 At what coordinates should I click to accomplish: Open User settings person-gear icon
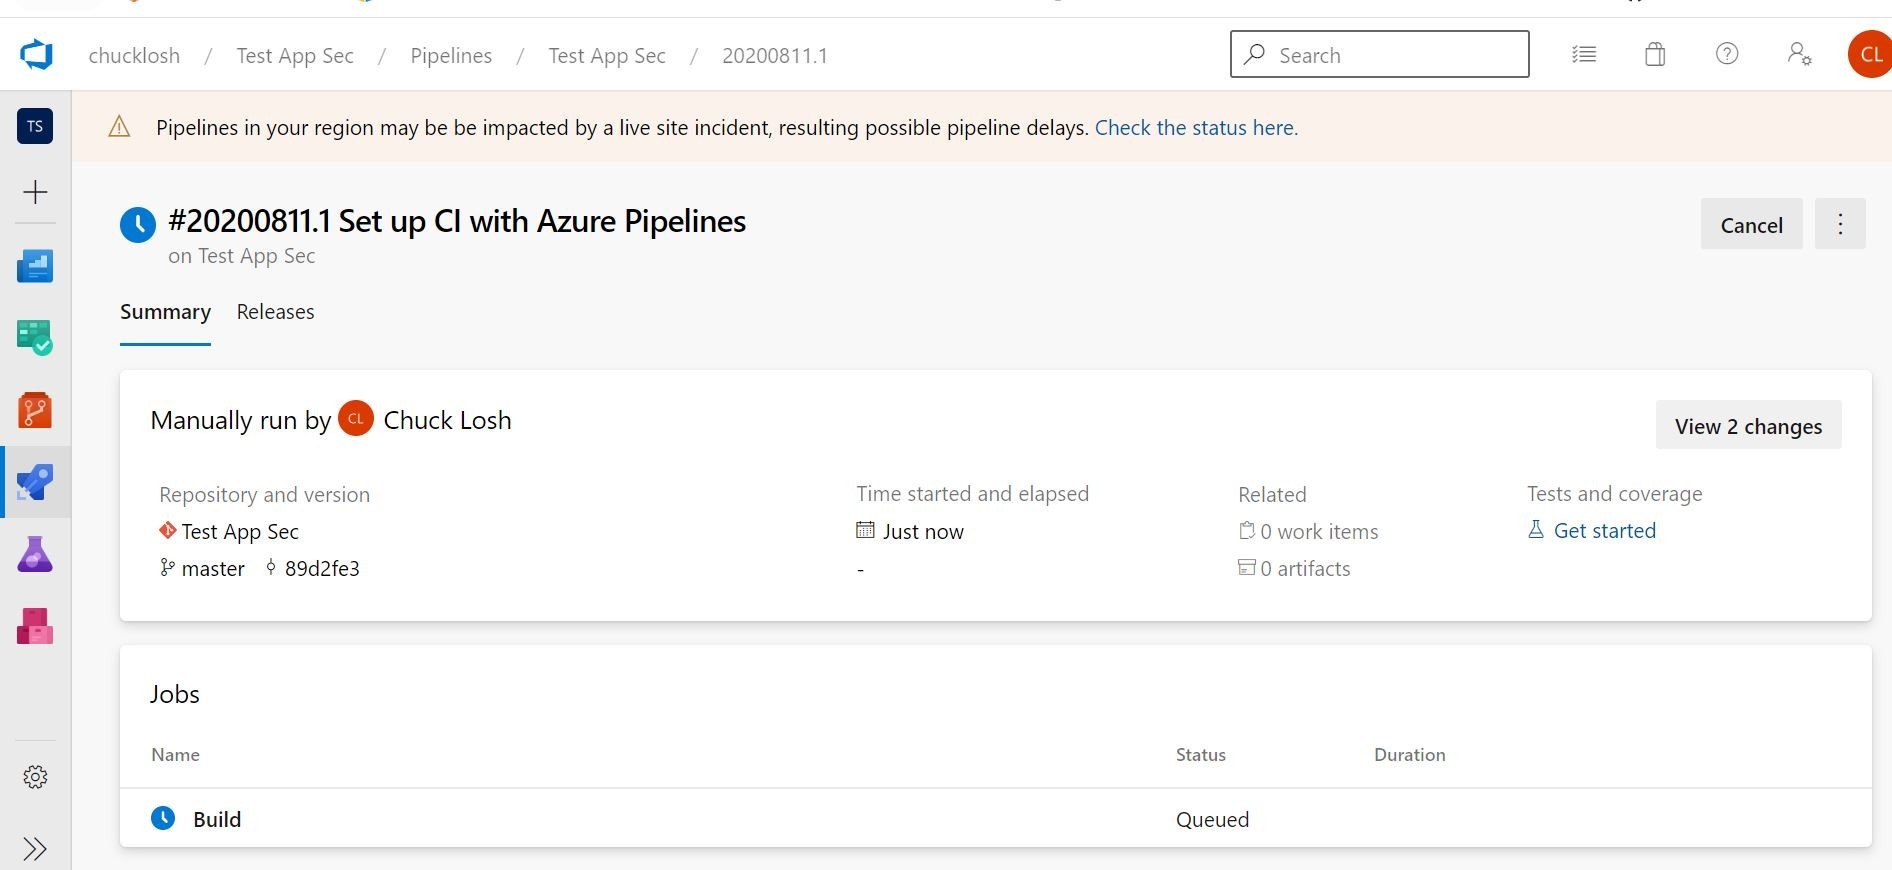click(1799, 54)
